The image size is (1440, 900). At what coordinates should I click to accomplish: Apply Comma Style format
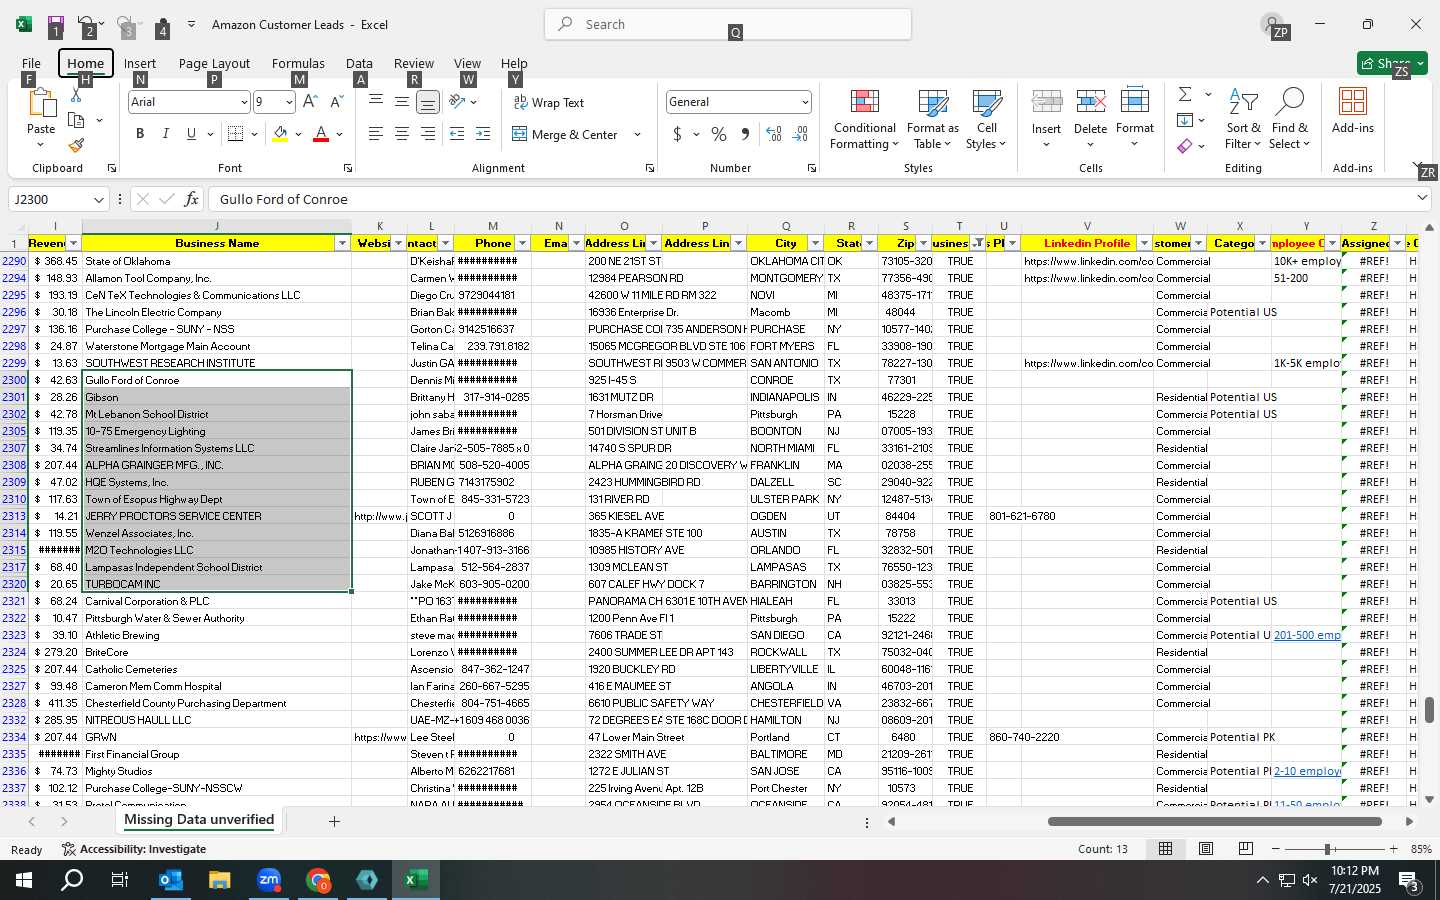pyautogui.click(x=745, y=134)
